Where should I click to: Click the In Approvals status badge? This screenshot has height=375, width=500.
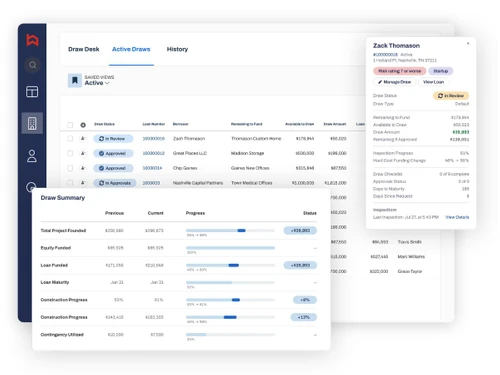tap(115, 183)
